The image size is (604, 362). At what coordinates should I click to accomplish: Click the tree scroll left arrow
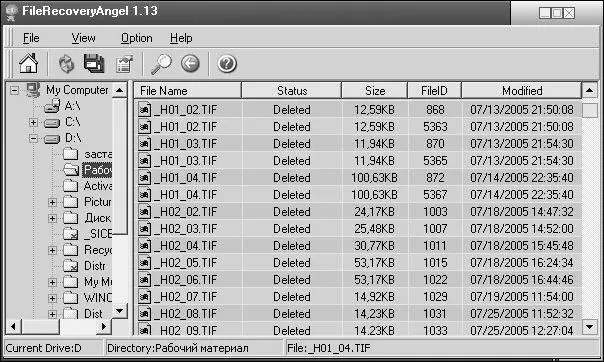pos(13,327)
